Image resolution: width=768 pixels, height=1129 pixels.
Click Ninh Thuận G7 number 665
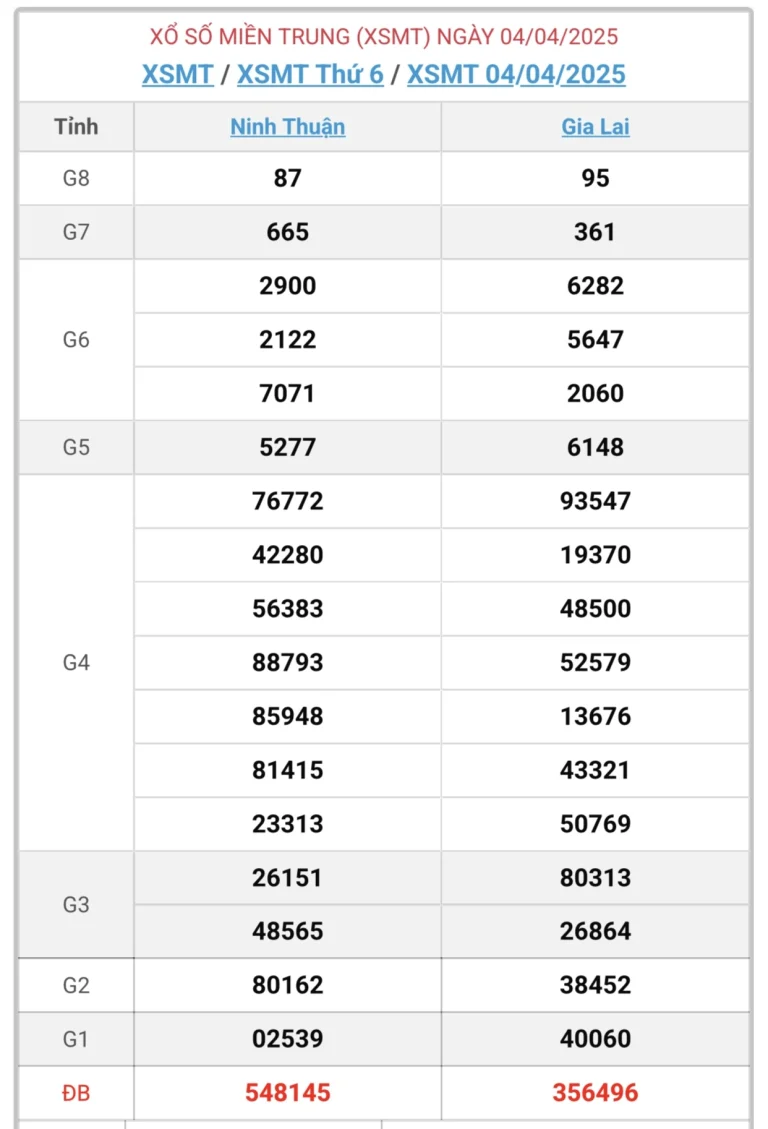point(287,232)
